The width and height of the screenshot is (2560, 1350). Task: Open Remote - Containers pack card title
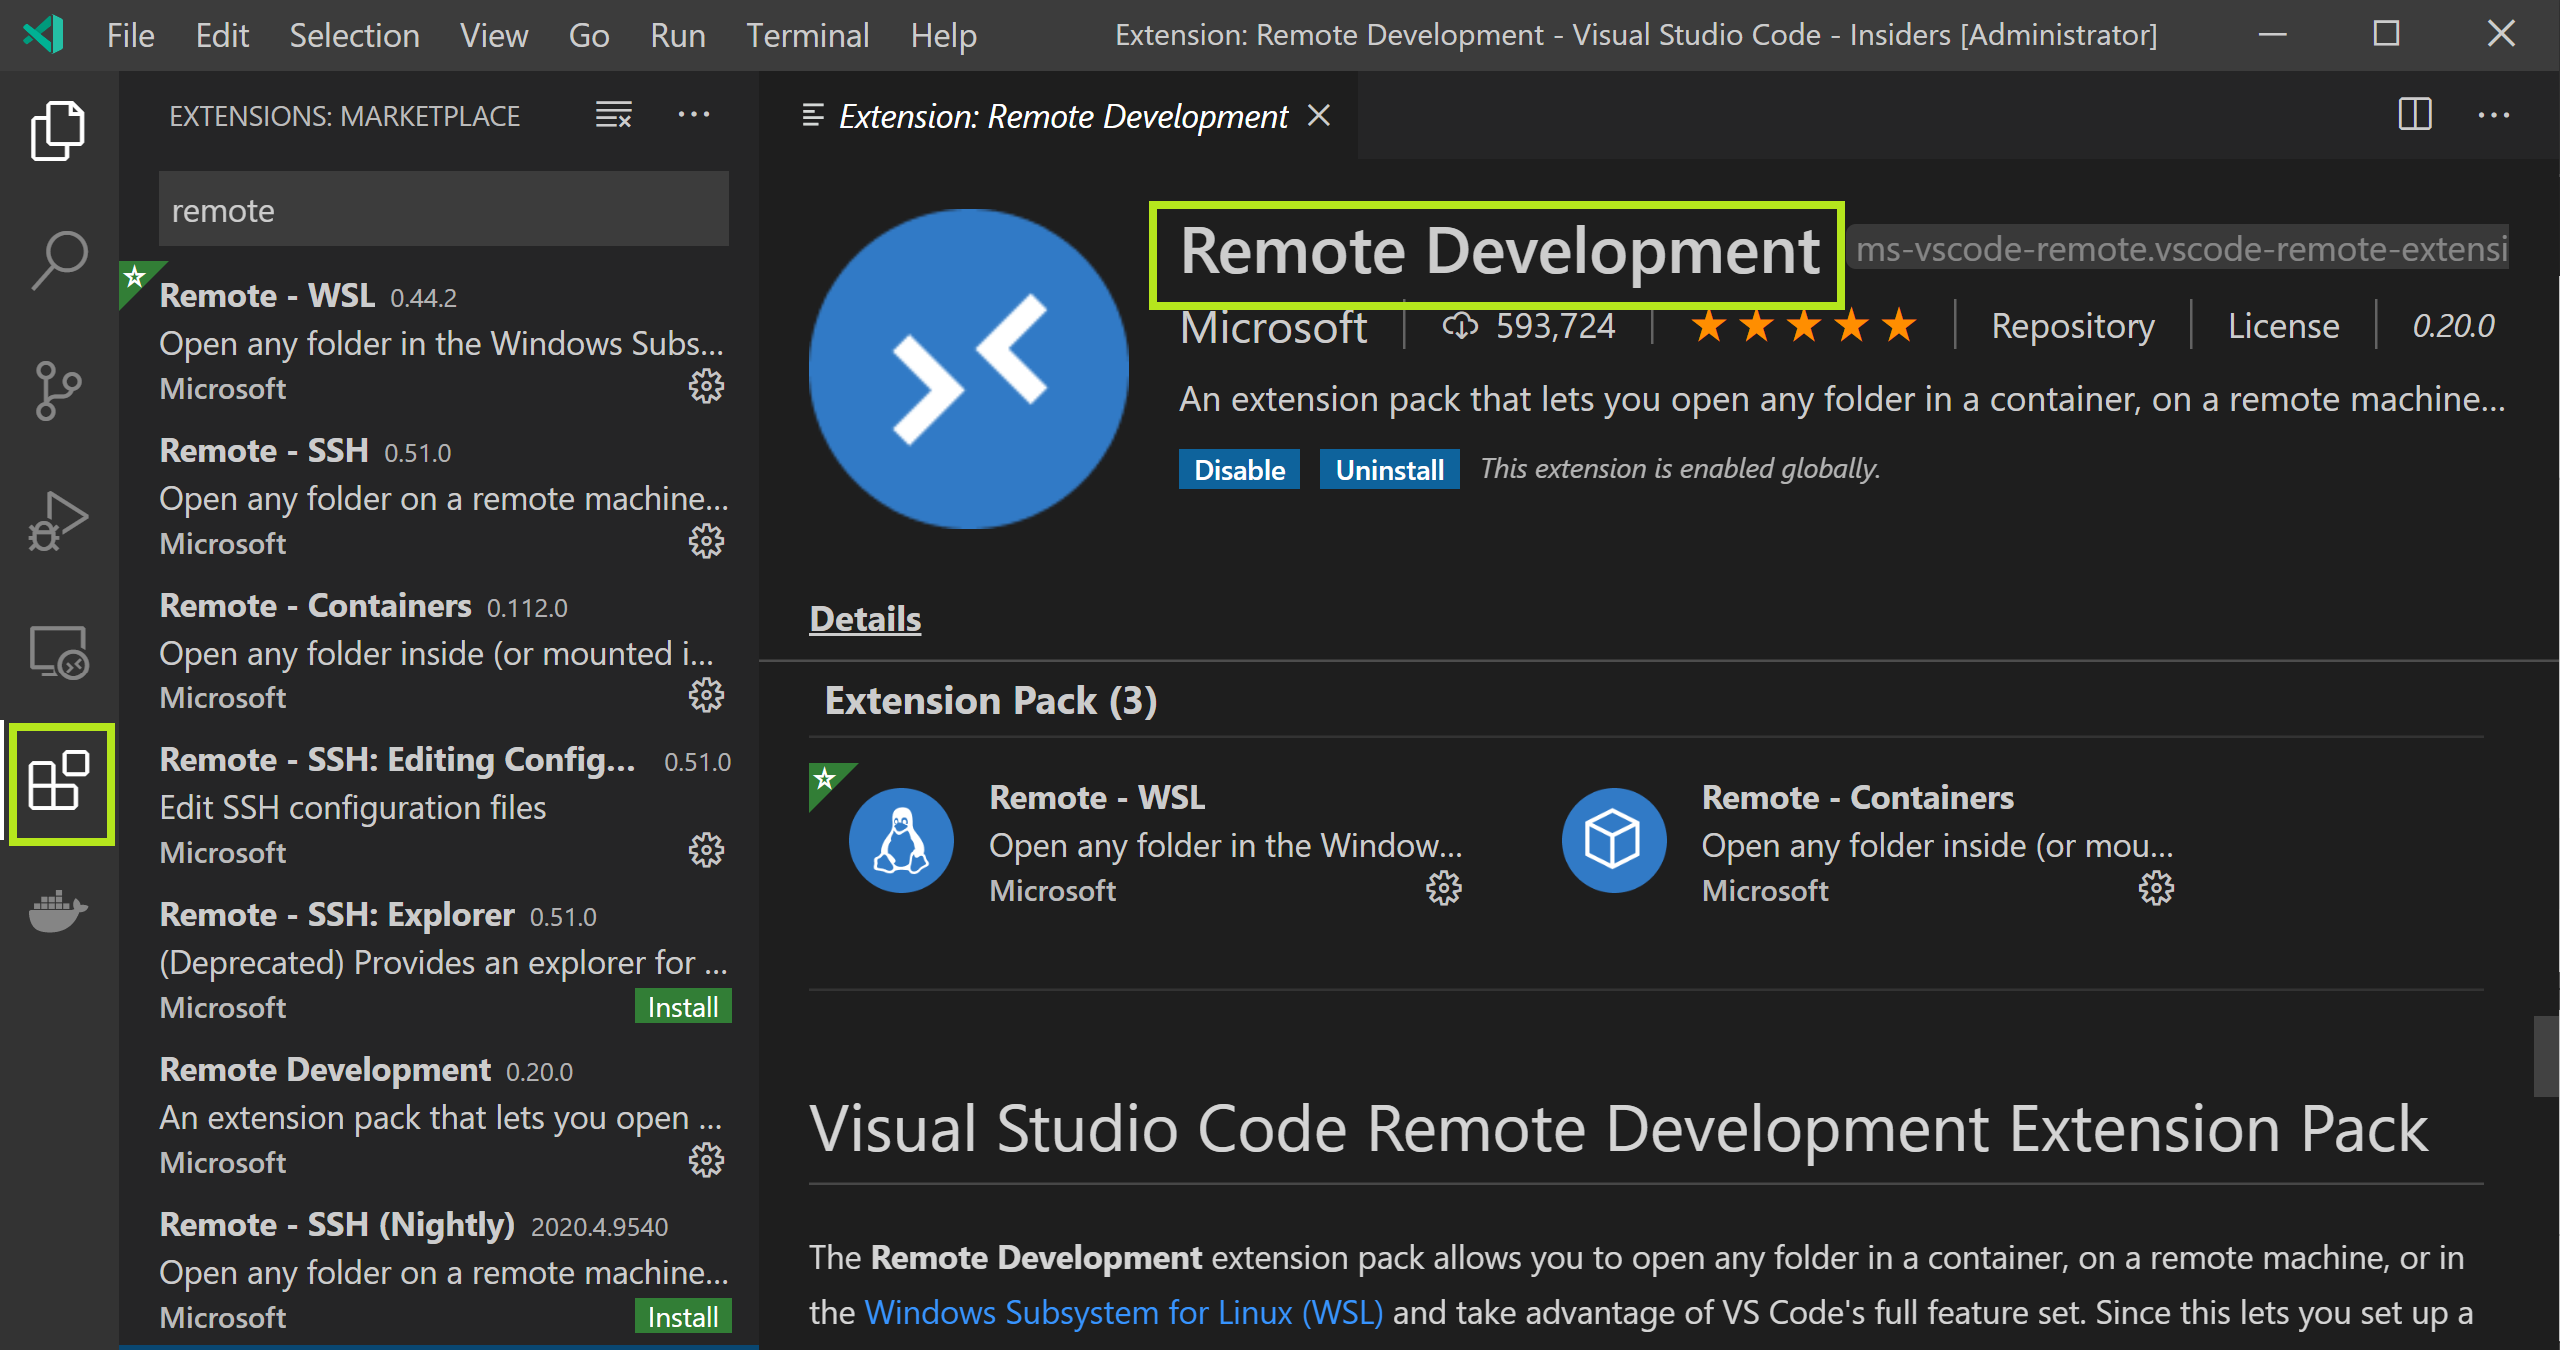(1857, 797)
